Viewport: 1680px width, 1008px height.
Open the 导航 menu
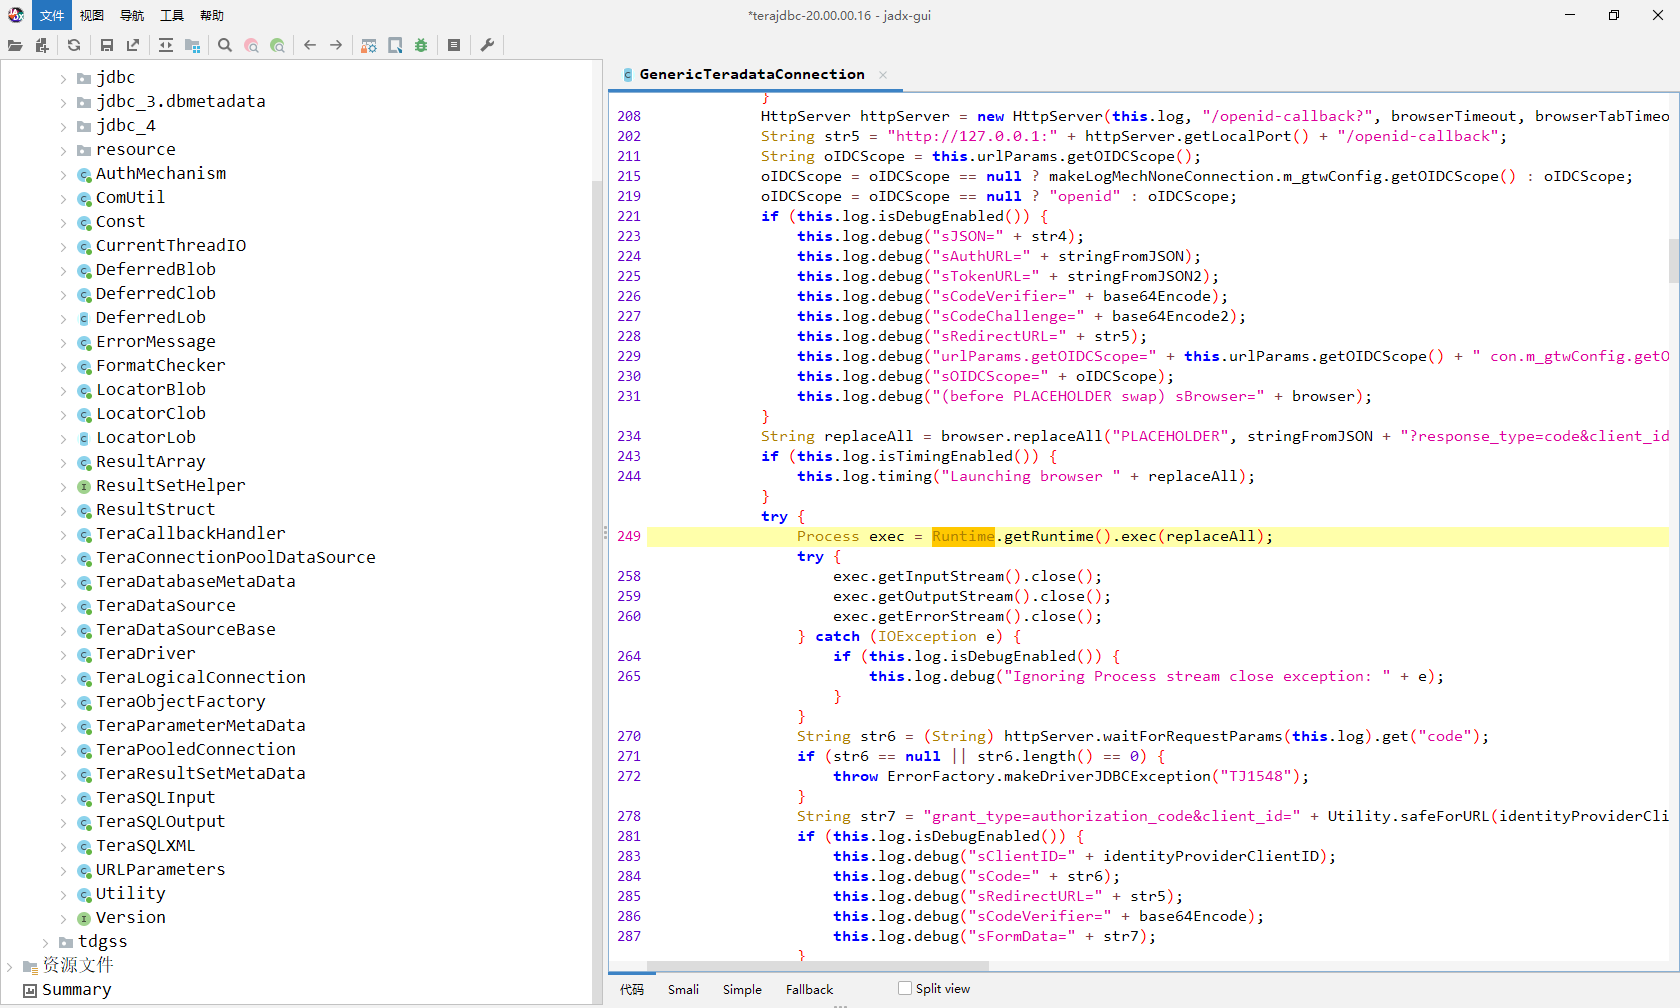[132, 15]
